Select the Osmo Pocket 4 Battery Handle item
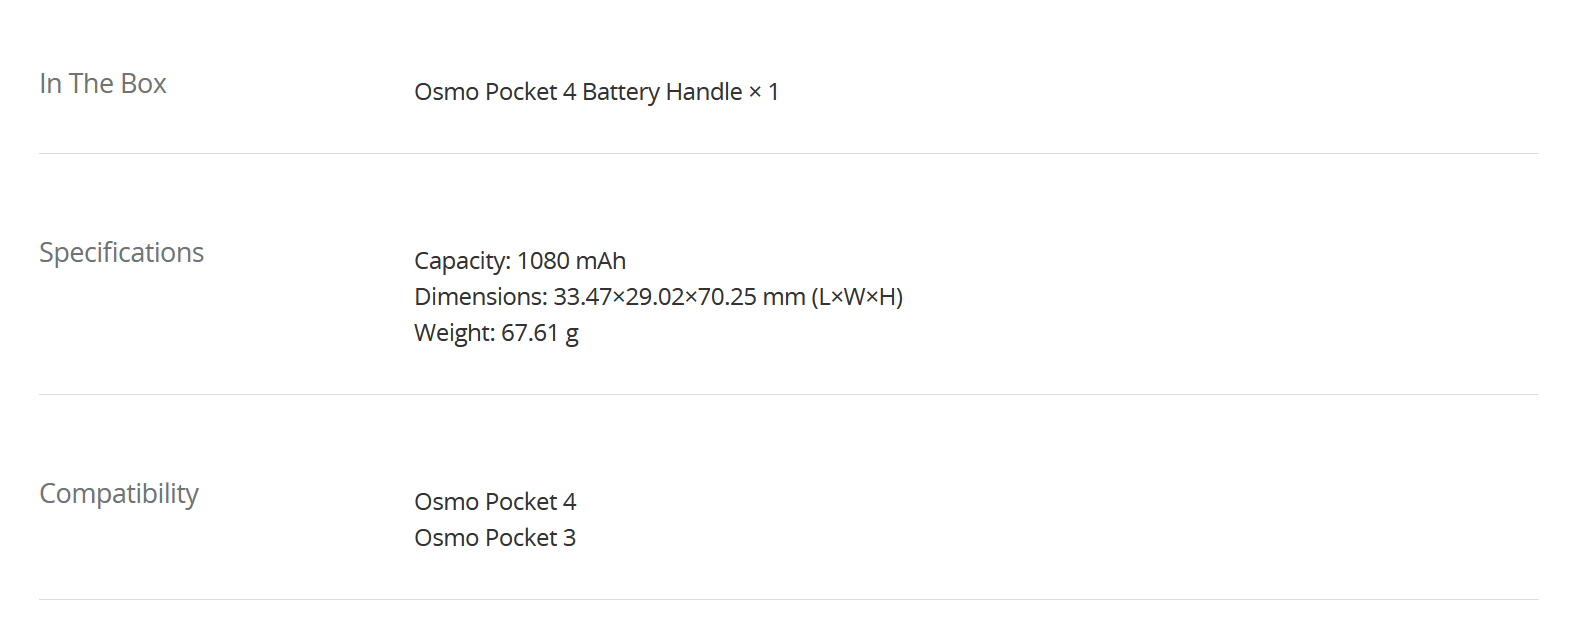The height and width of the screenshot is (628, 1581). pyautogui.click(x=578, y=92)
